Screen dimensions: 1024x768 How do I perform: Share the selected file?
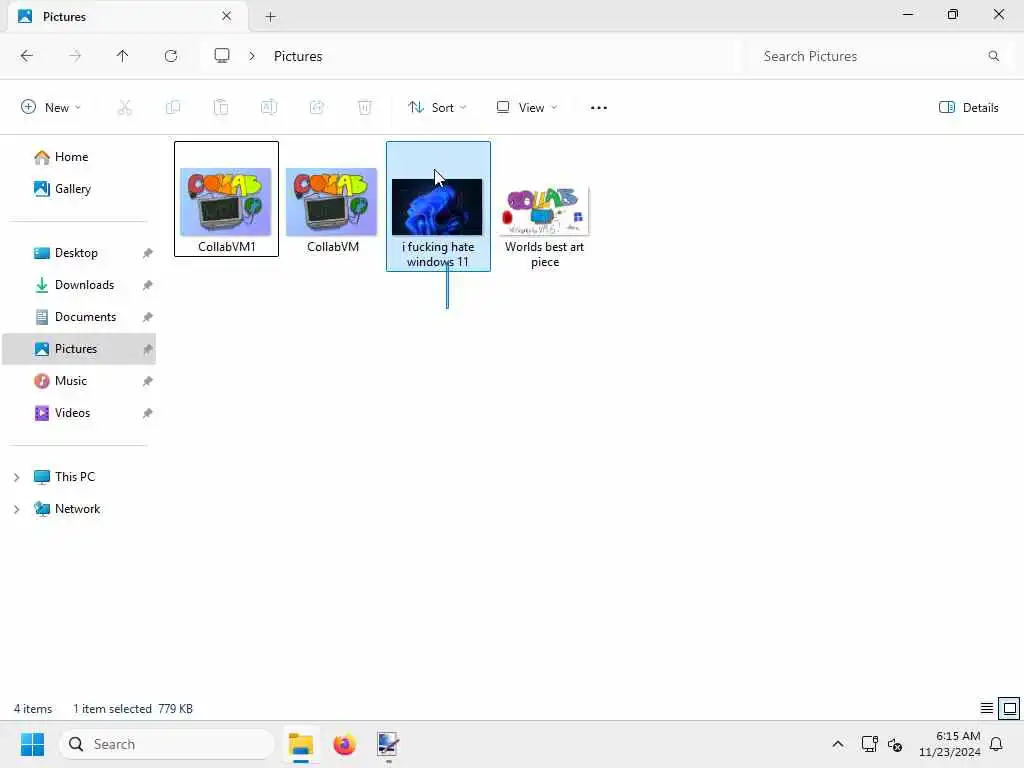pos(317,108)
